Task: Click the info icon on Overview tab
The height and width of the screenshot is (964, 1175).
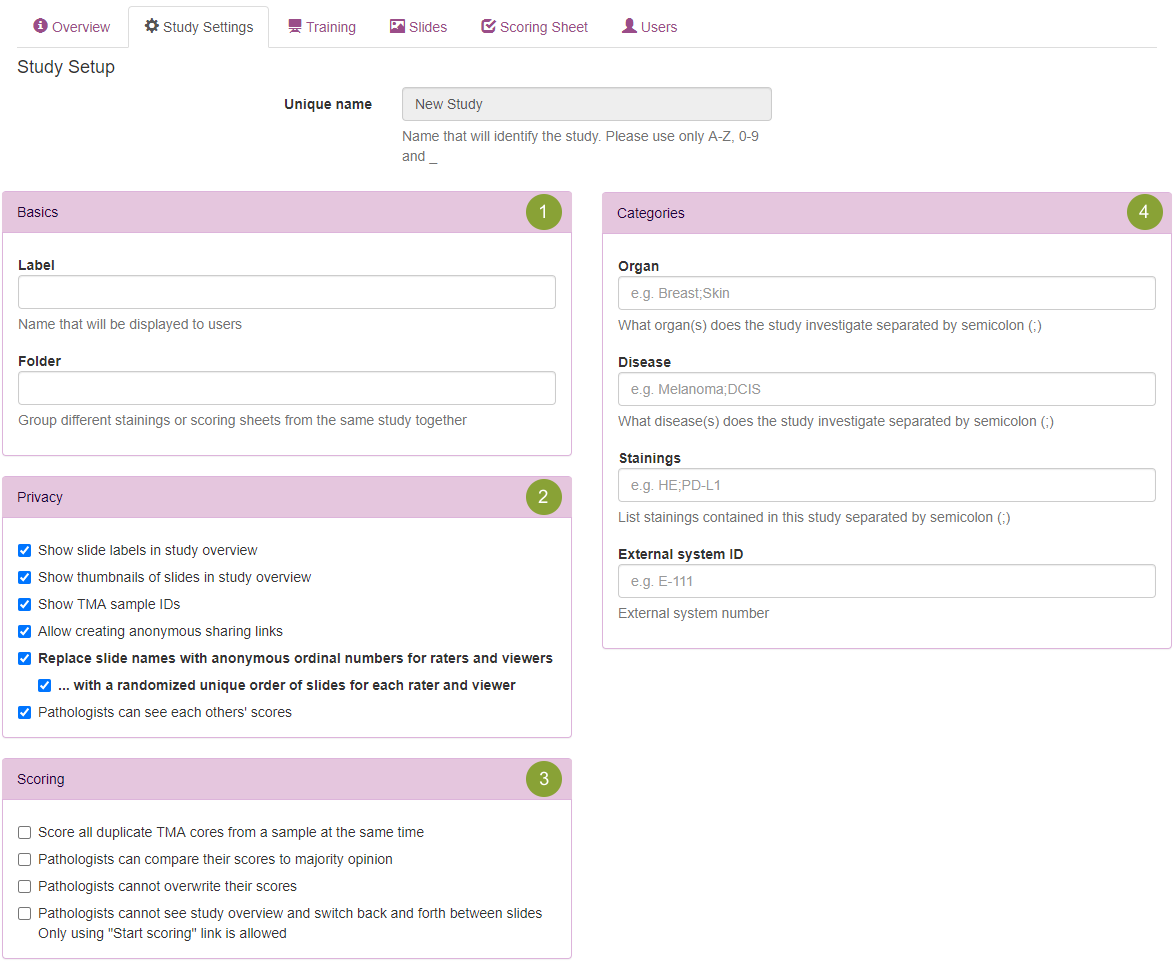Action: (40, 26)
